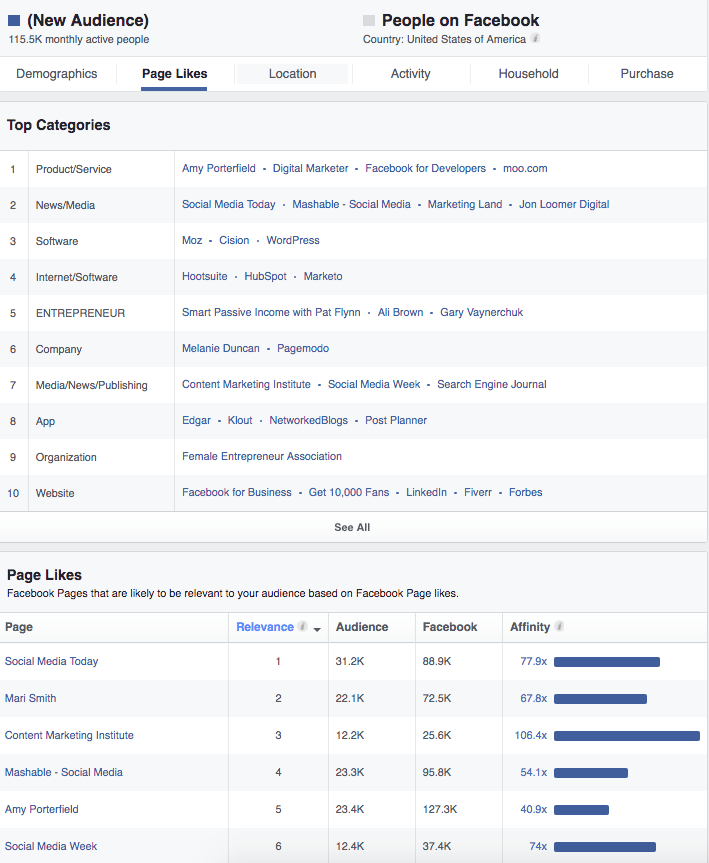Open the Household tab

(x=528, y=74)
